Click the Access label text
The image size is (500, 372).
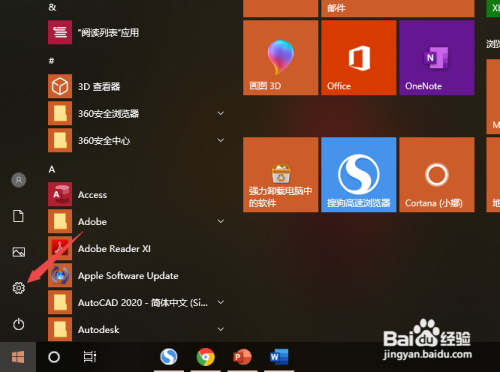92,195
